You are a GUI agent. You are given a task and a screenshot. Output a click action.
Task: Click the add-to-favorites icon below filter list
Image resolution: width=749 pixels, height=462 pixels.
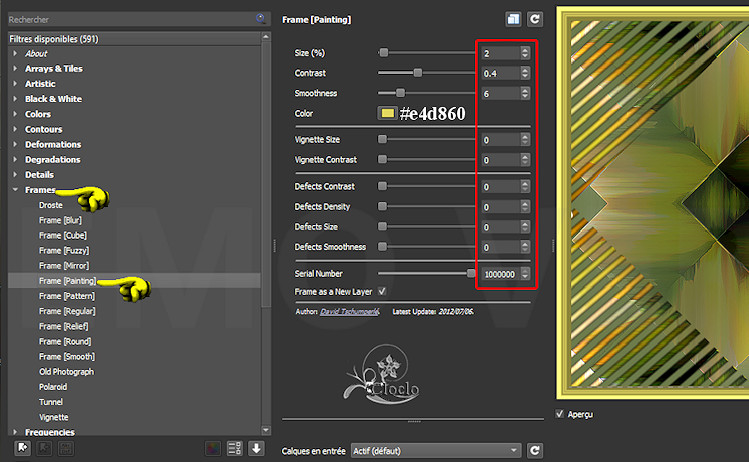click(x=22, y=448)
